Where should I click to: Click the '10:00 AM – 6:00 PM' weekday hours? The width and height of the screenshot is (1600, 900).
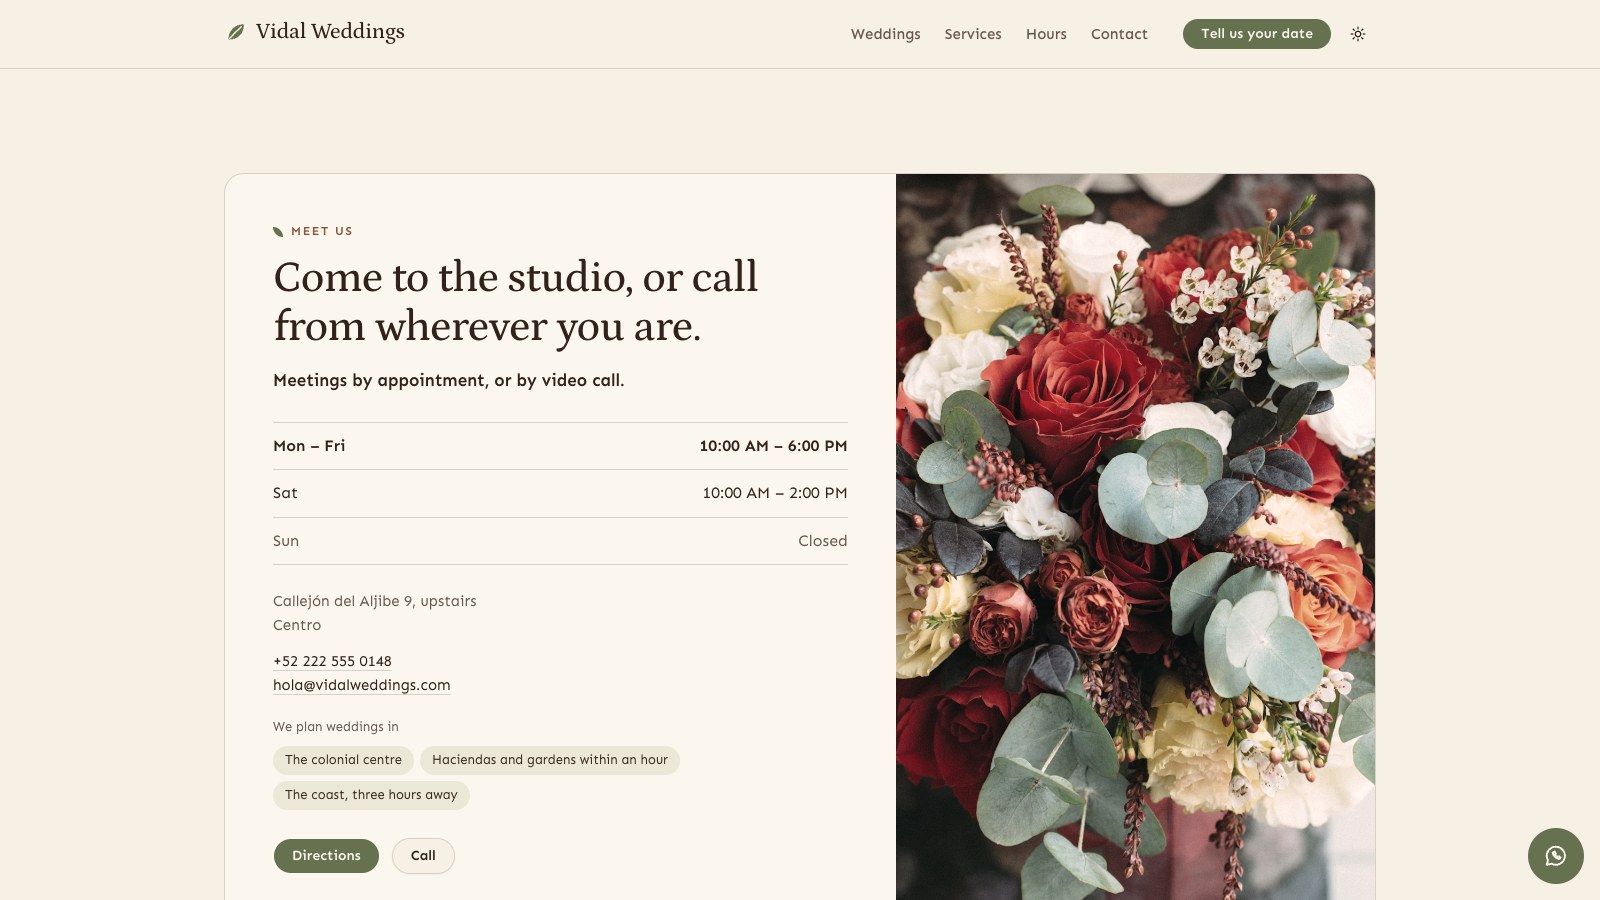pos(773,446)
